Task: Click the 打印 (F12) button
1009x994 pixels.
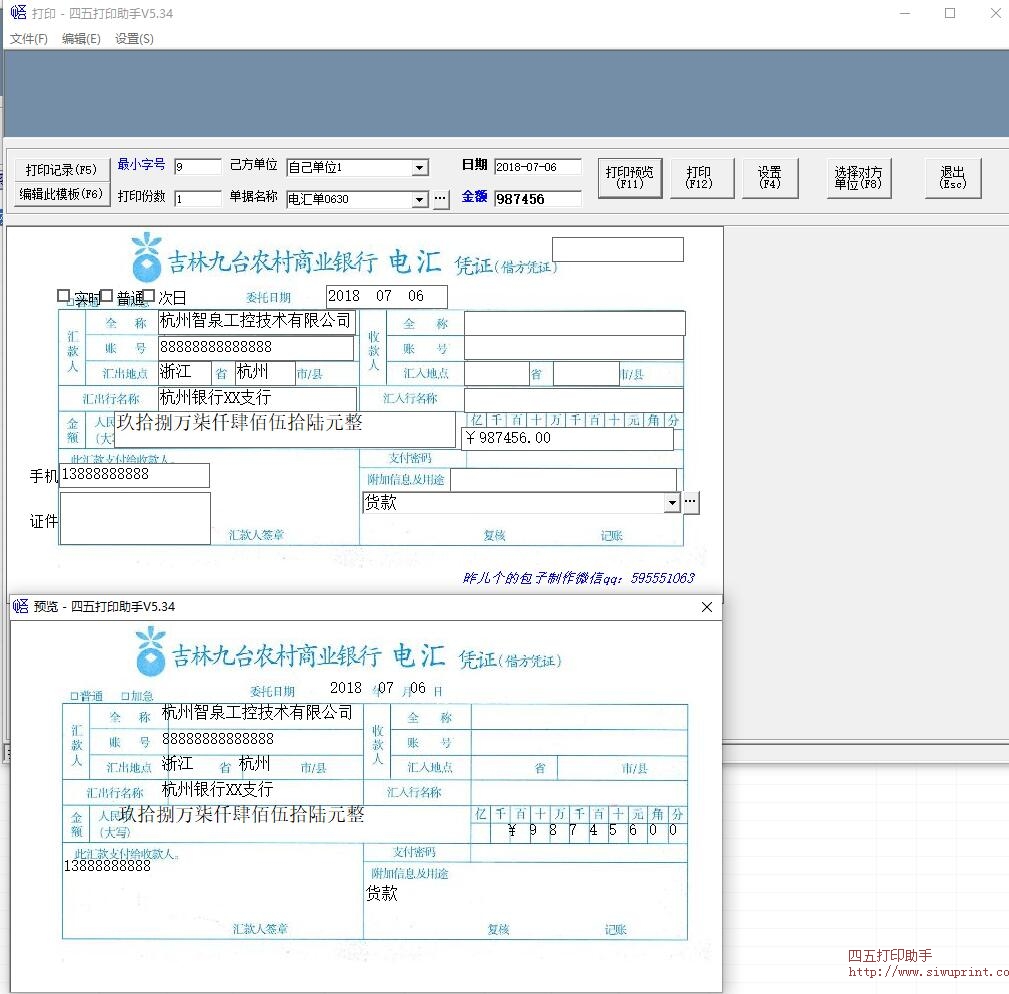Action: (x=699, y=178)
